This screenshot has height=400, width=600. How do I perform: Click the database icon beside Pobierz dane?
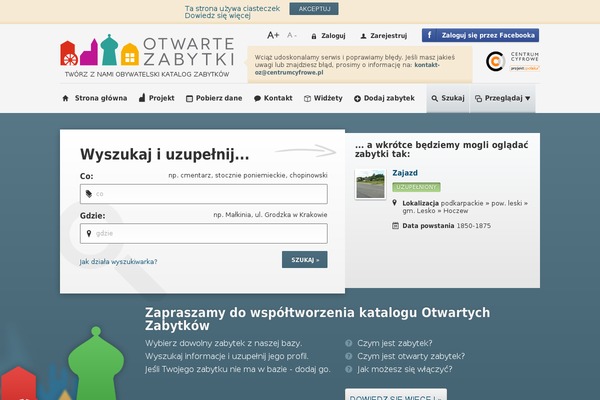click(x=189, y=98)
